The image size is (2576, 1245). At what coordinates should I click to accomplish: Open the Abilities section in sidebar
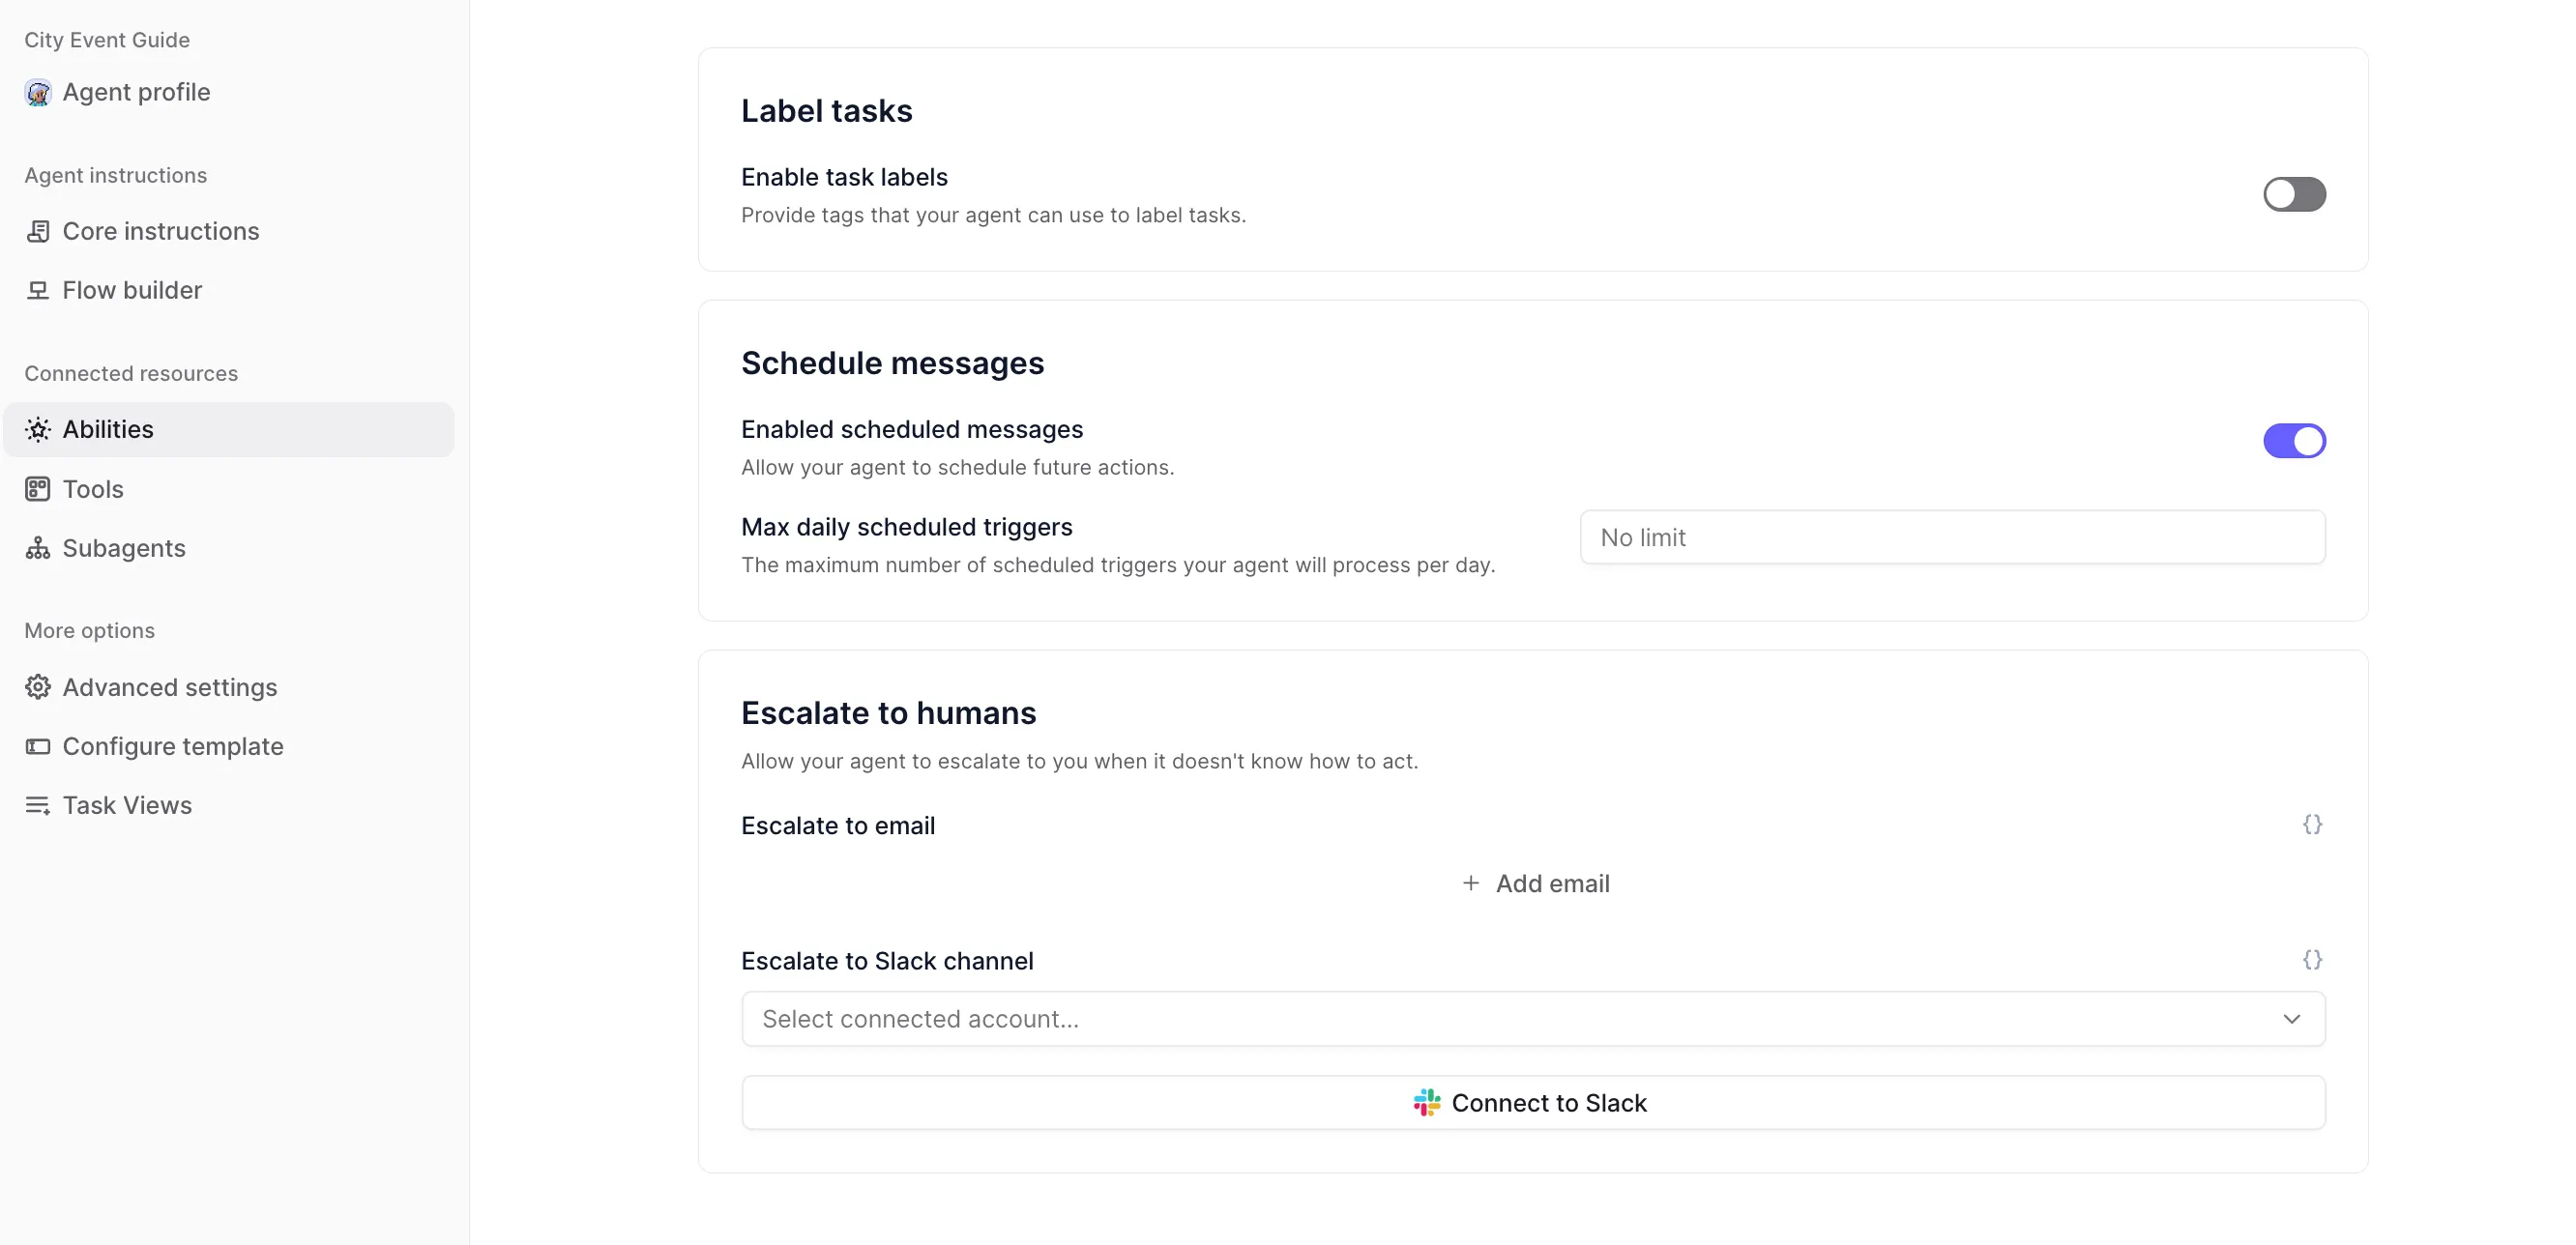(x=108, y=429)
